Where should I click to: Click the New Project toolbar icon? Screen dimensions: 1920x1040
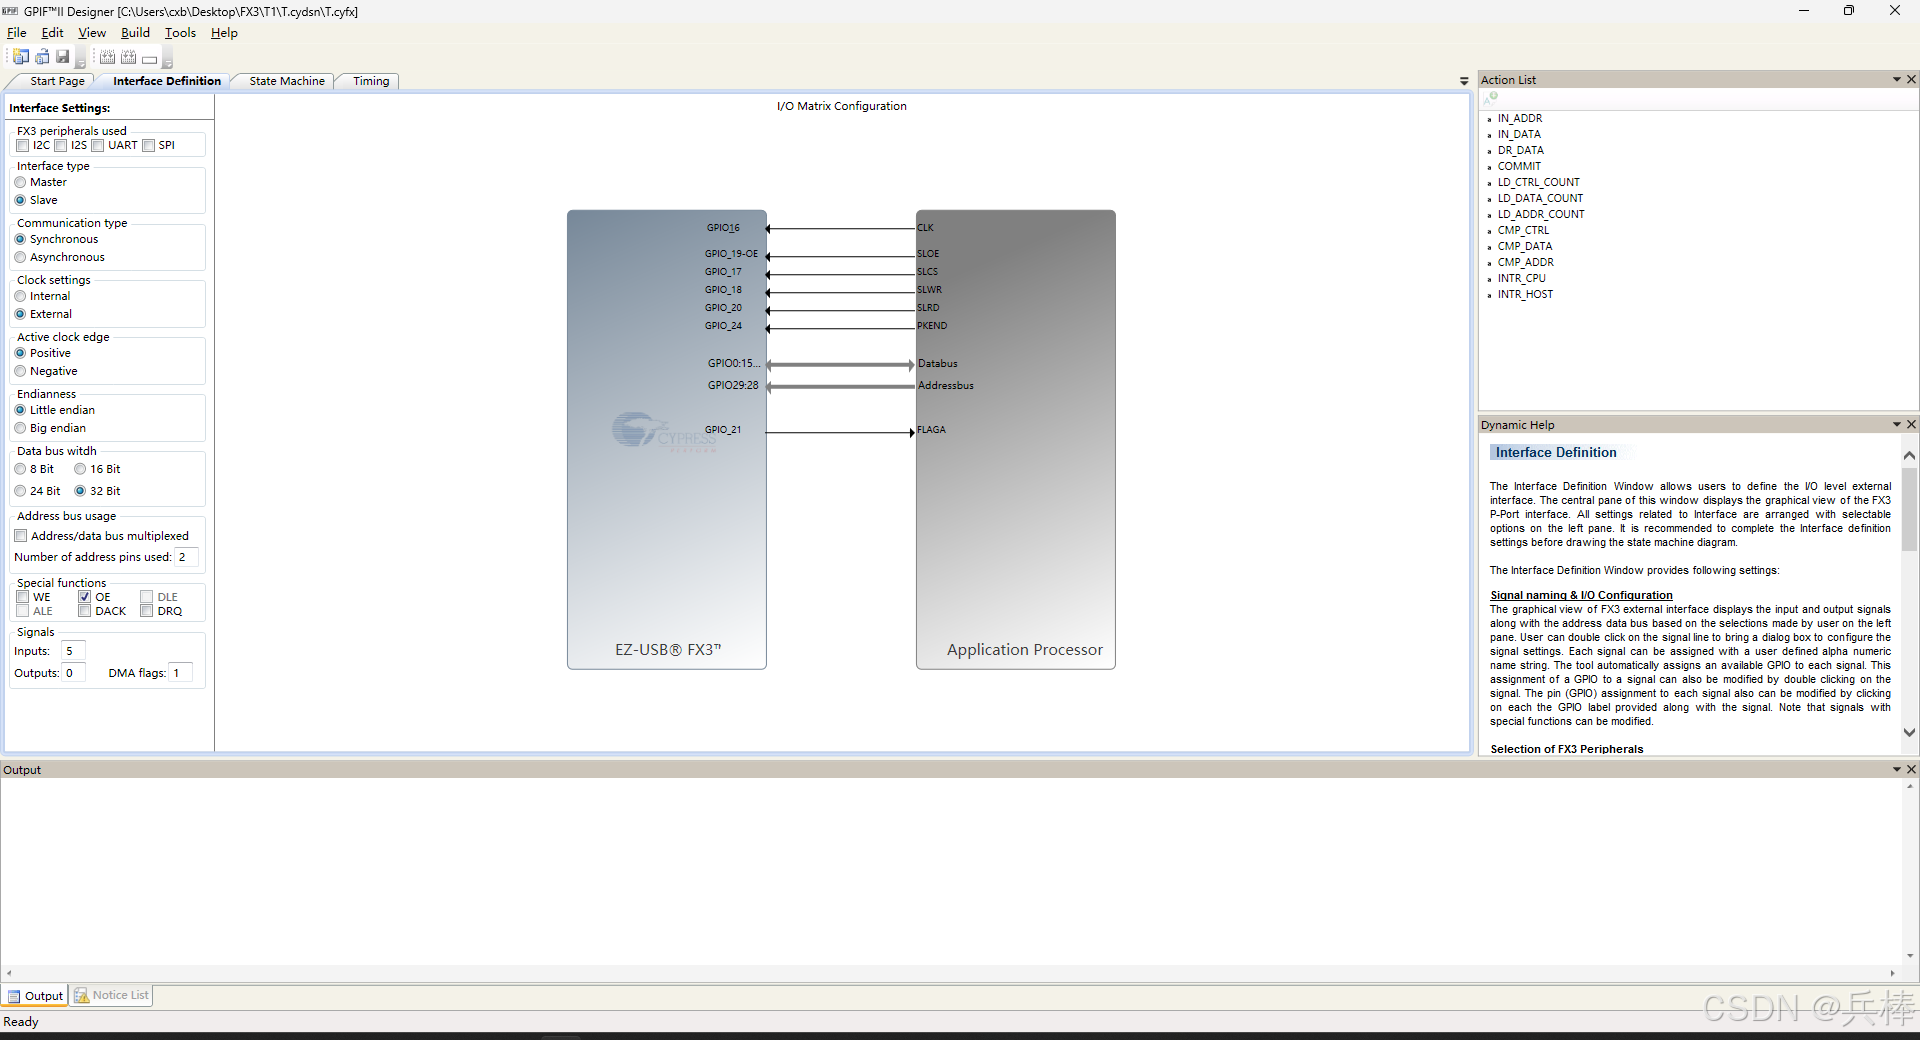point(21,57)
